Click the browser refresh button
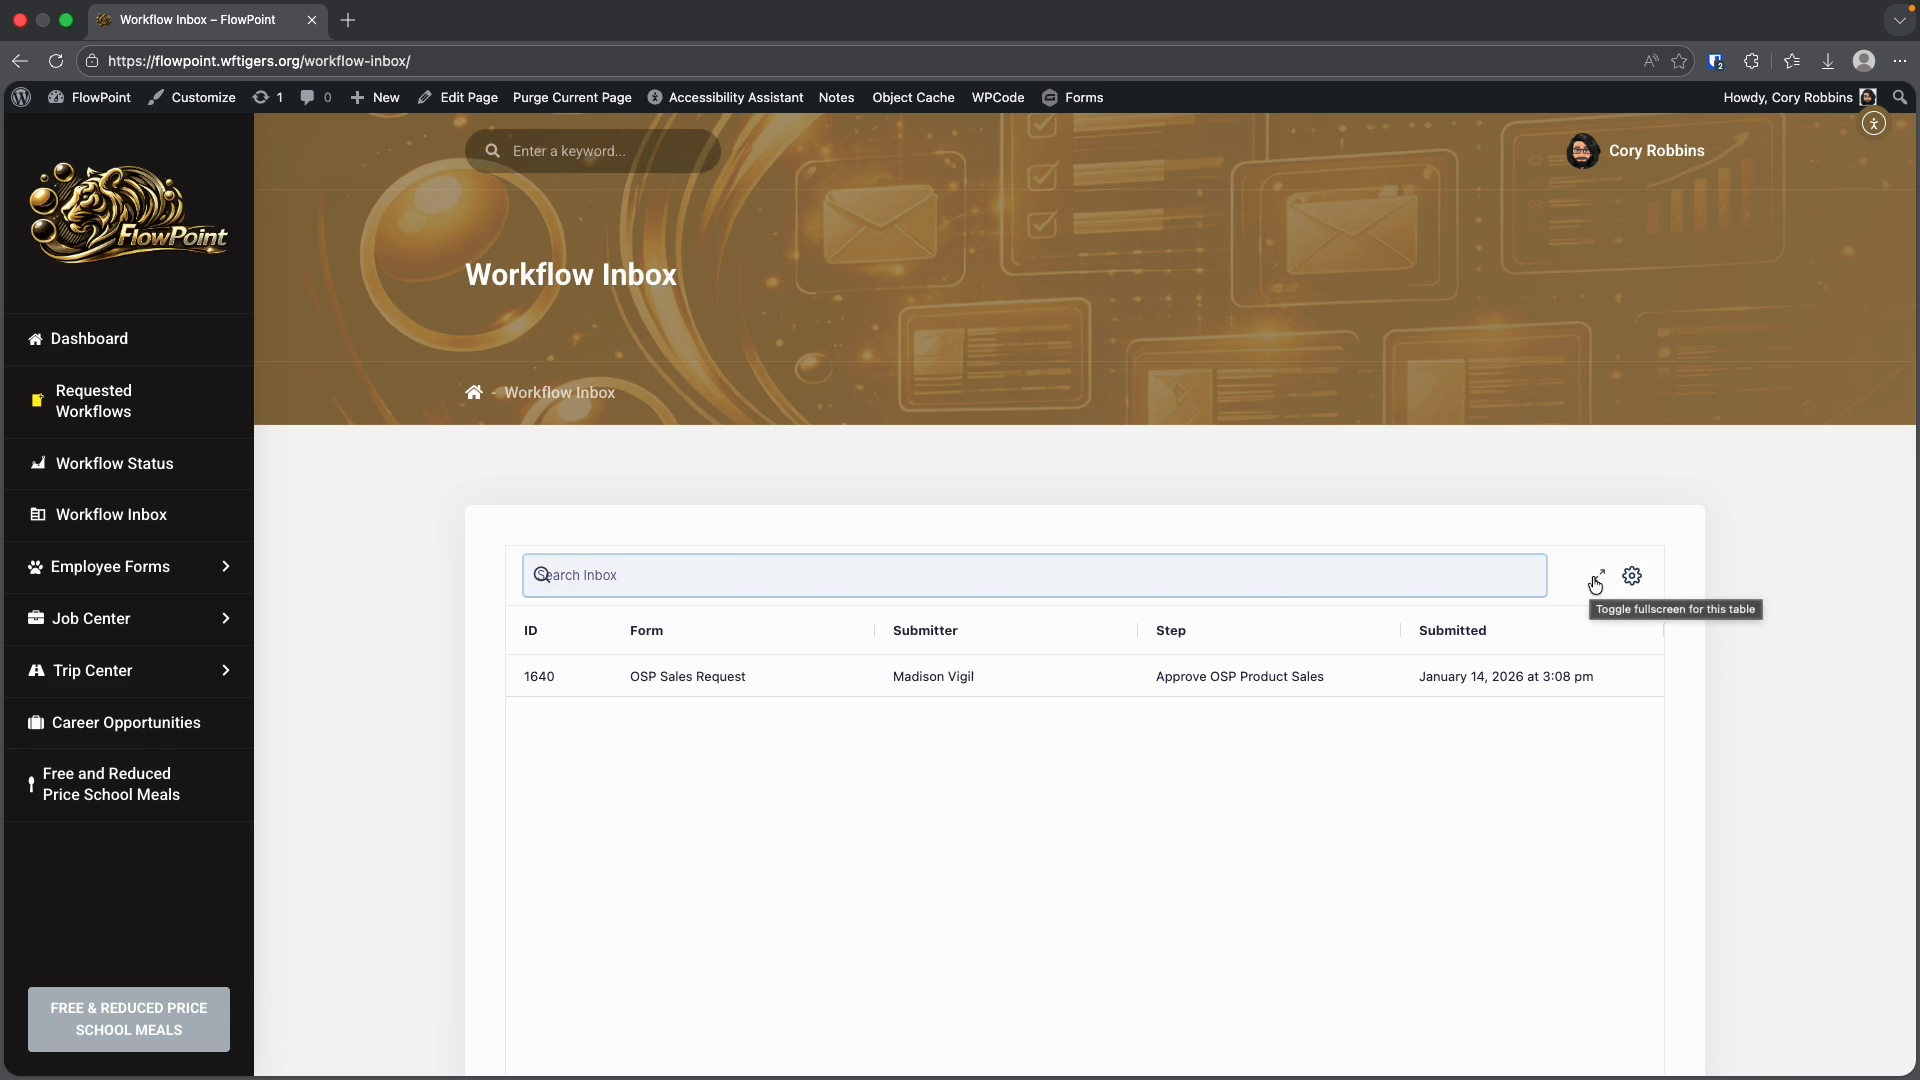The width and height of the screenshot is (1920, 1080). (56, 61)
